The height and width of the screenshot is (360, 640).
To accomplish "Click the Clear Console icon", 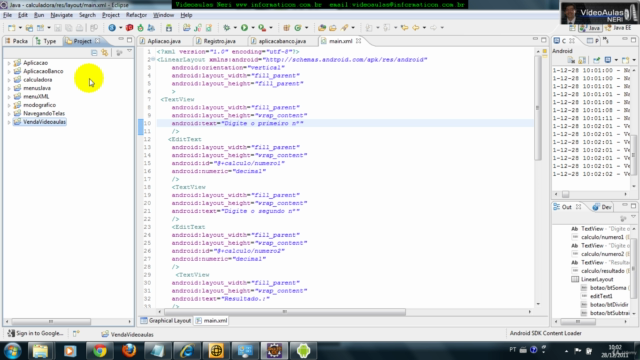I will click(x=571, y=60).
